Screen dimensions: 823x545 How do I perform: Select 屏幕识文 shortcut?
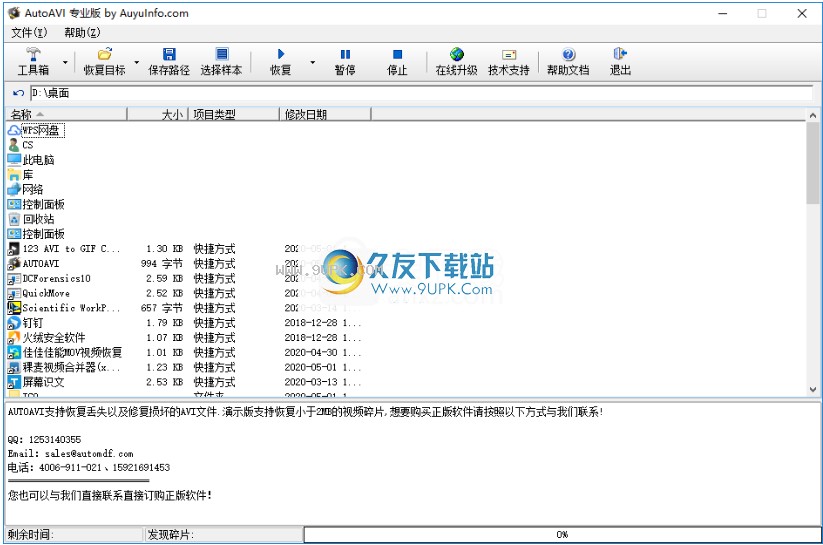[x=36, y=382]
